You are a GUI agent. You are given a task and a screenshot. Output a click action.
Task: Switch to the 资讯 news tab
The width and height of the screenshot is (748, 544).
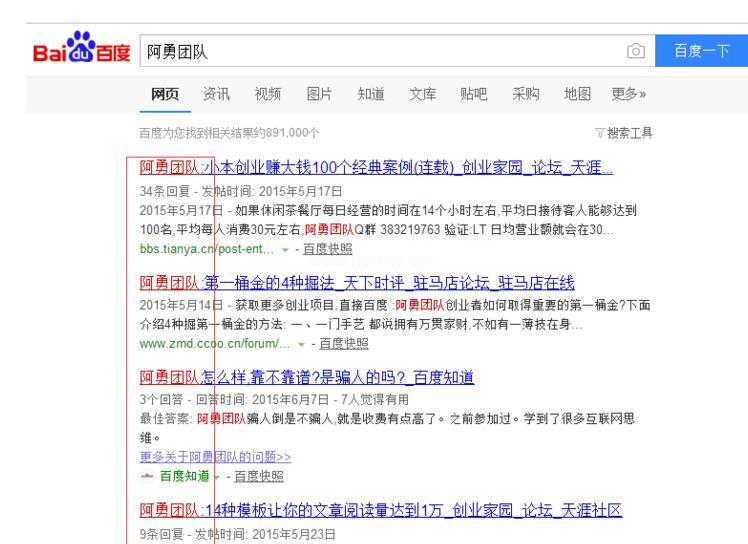[x=217, y=95]
